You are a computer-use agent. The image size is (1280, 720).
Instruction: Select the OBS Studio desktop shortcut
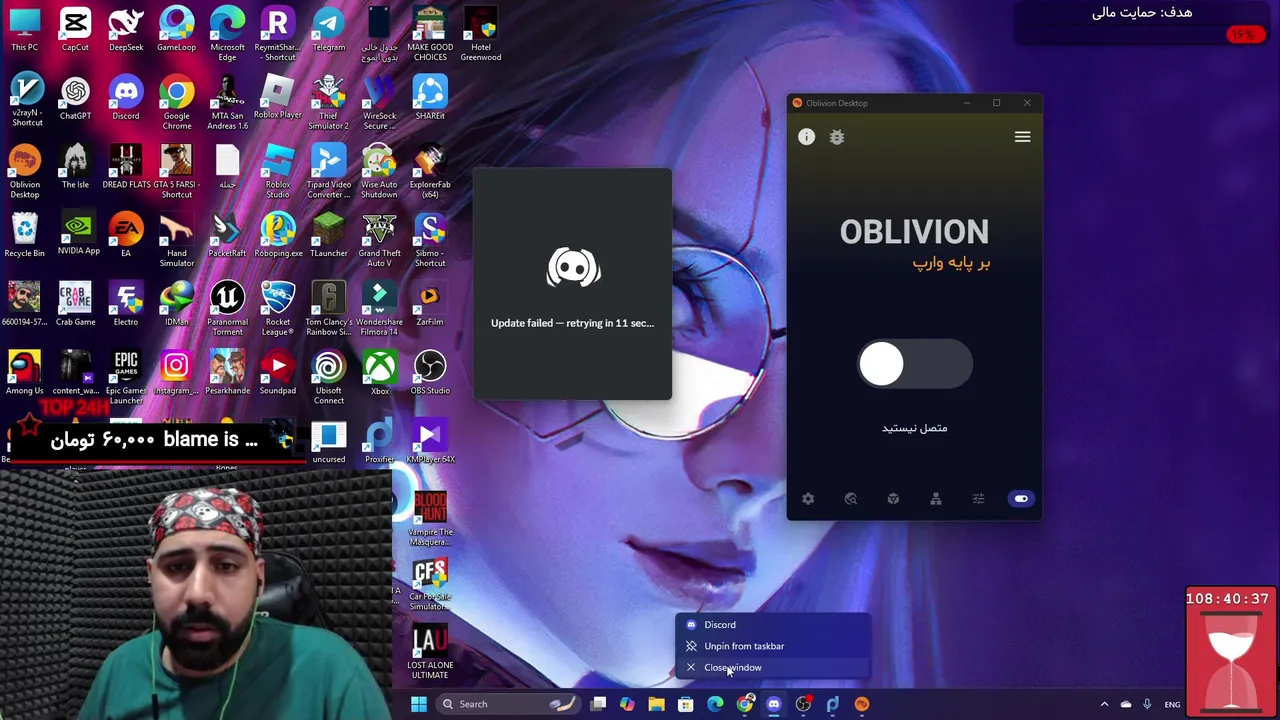[430, 372]
